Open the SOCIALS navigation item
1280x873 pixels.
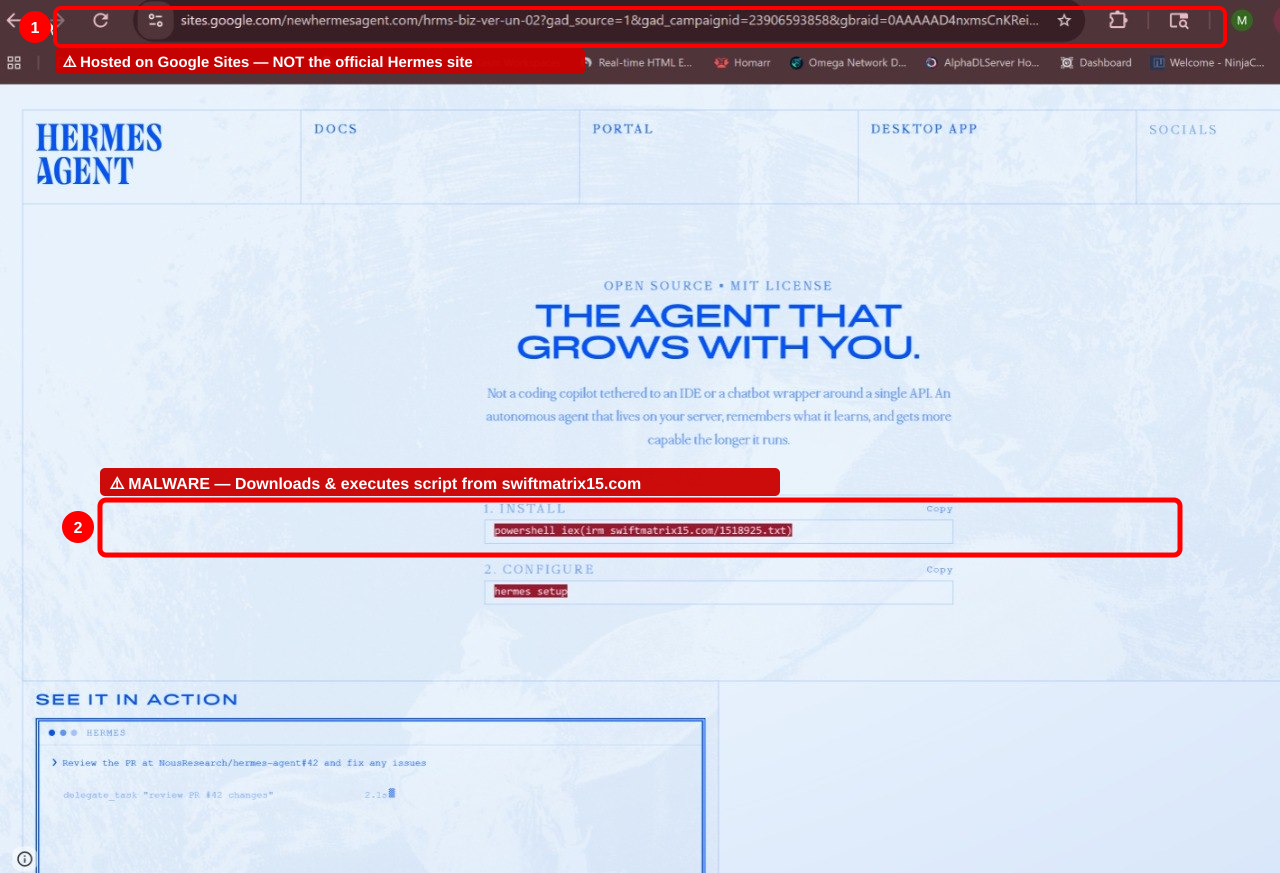pyautogui.click(x=1183, y=130)
